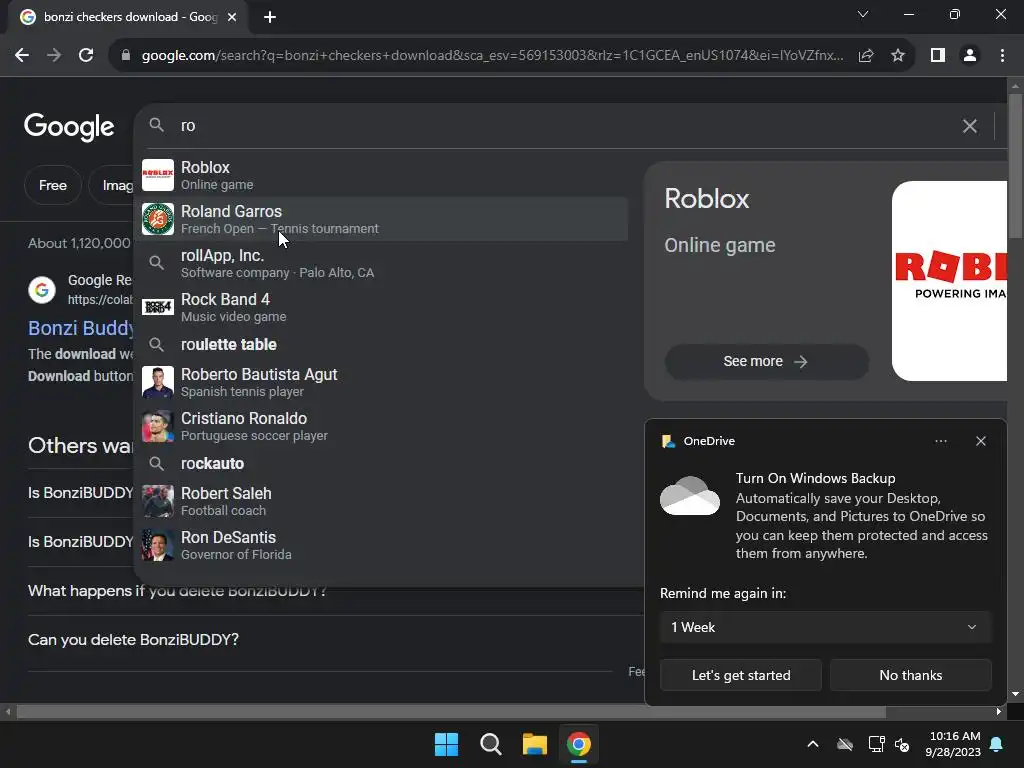Open File Explorer from taskbar

pyautogui.click(x=534, y=744)
